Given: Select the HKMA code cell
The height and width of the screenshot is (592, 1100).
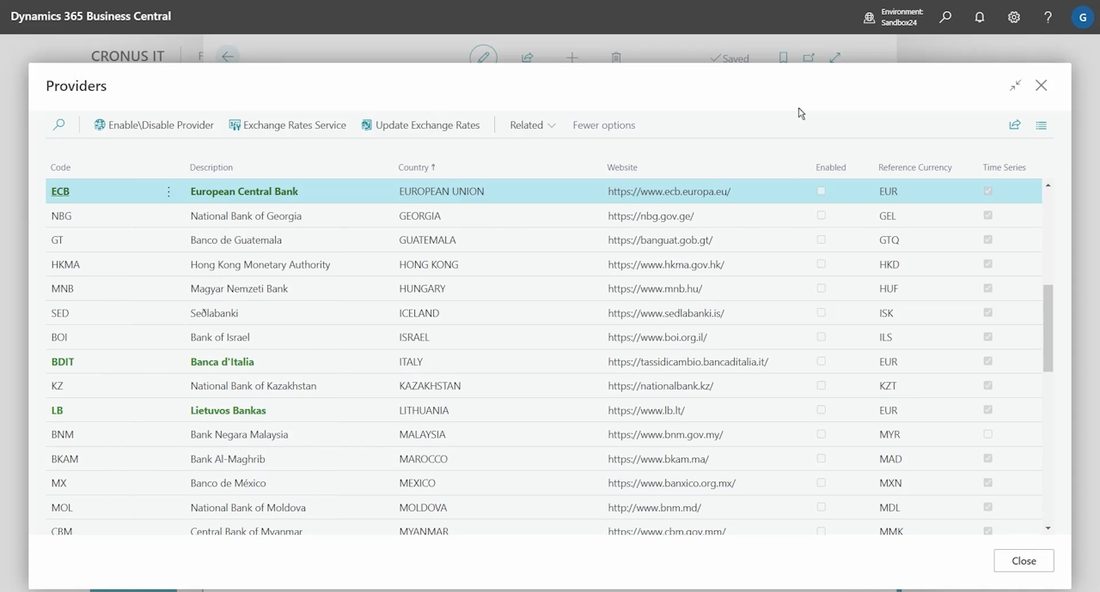Looking at the screenshot, I should 65,264.
